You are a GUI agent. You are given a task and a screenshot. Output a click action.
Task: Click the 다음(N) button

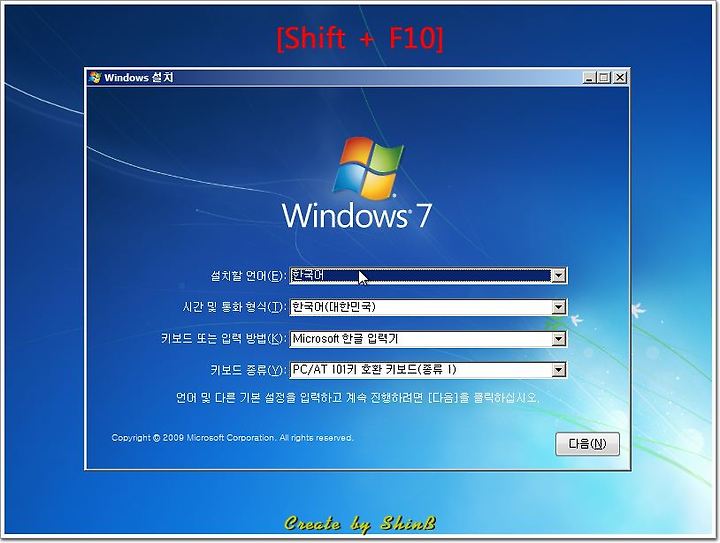pyautogui.click(x=587, y=444)
